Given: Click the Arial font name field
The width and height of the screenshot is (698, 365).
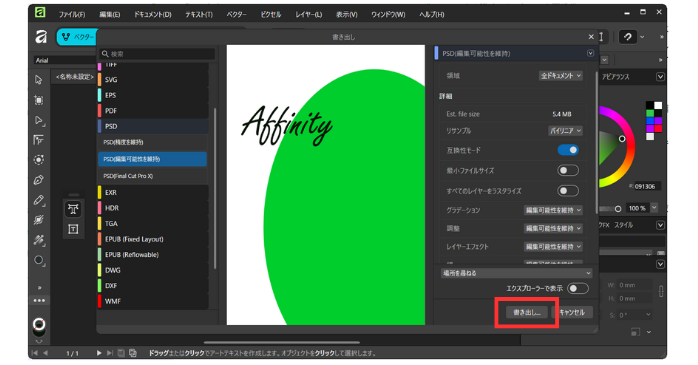Looking at the screenshot, I should [x=65, y=60].
